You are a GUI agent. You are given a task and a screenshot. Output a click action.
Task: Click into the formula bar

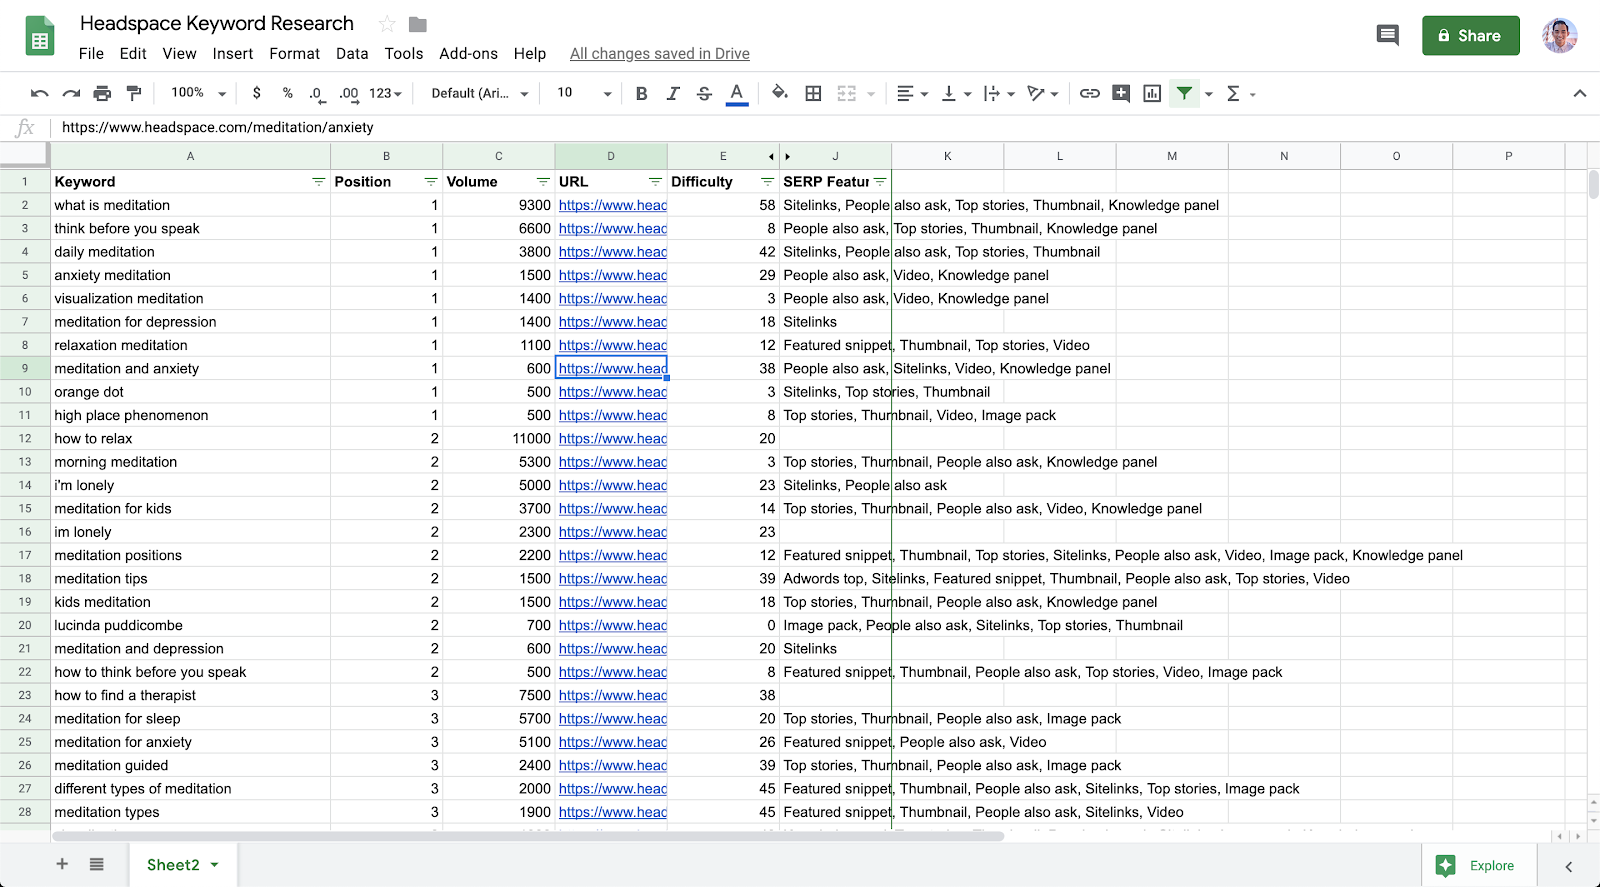[x=825, y=128]
